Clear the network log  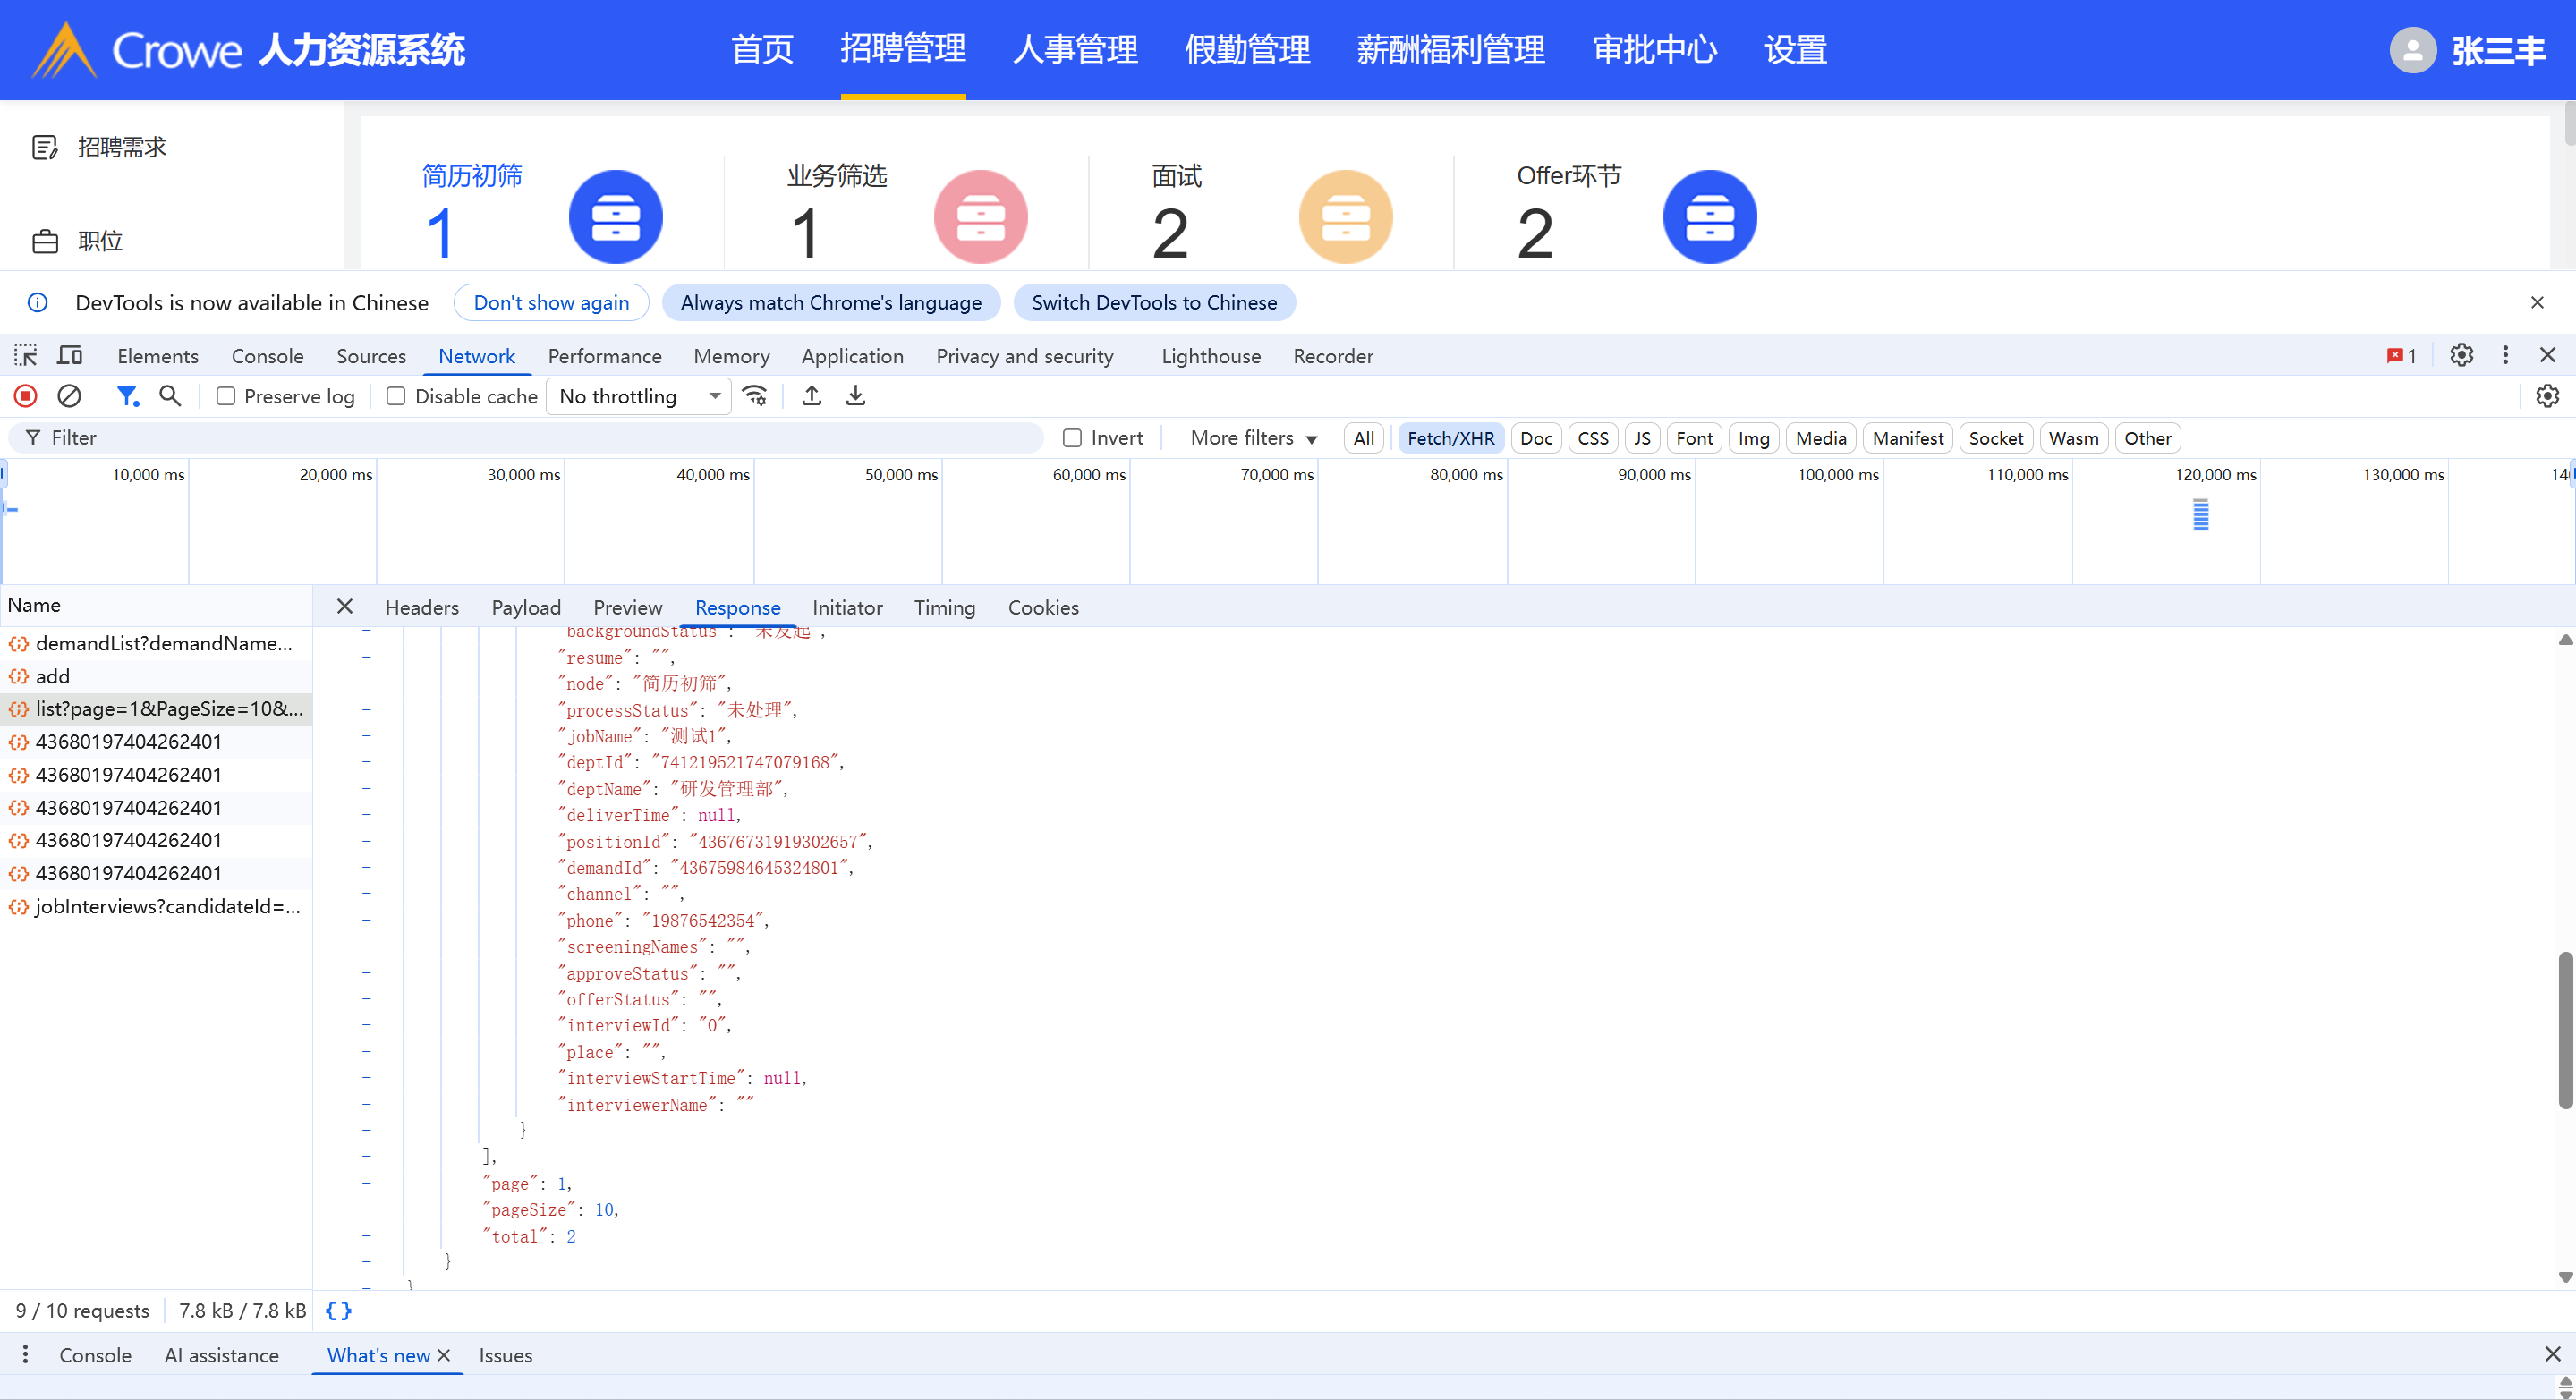point(69,396)
